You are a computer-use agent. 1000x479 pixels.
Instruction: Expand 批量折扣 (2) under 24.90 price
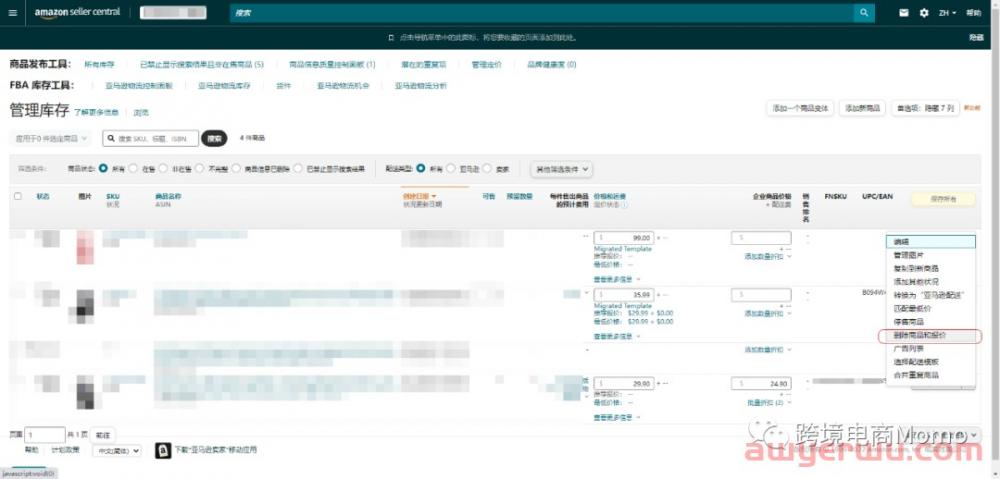coord(769,402)
